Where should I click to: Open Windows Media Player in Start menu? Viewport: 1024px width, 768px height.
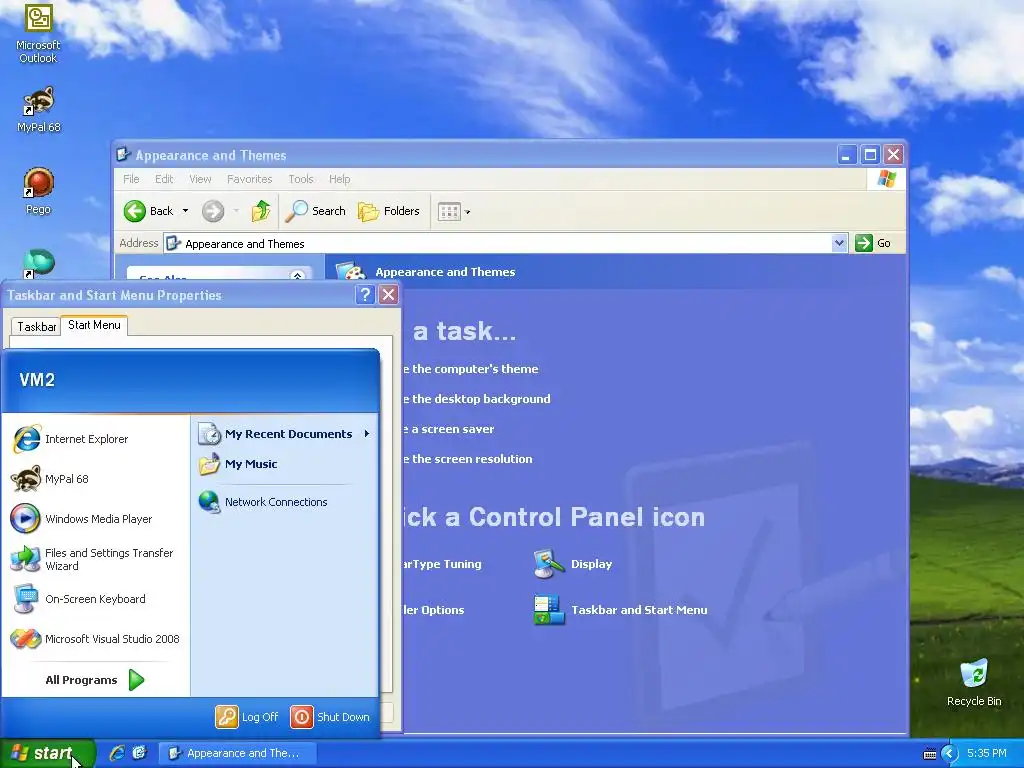point(97,519)
